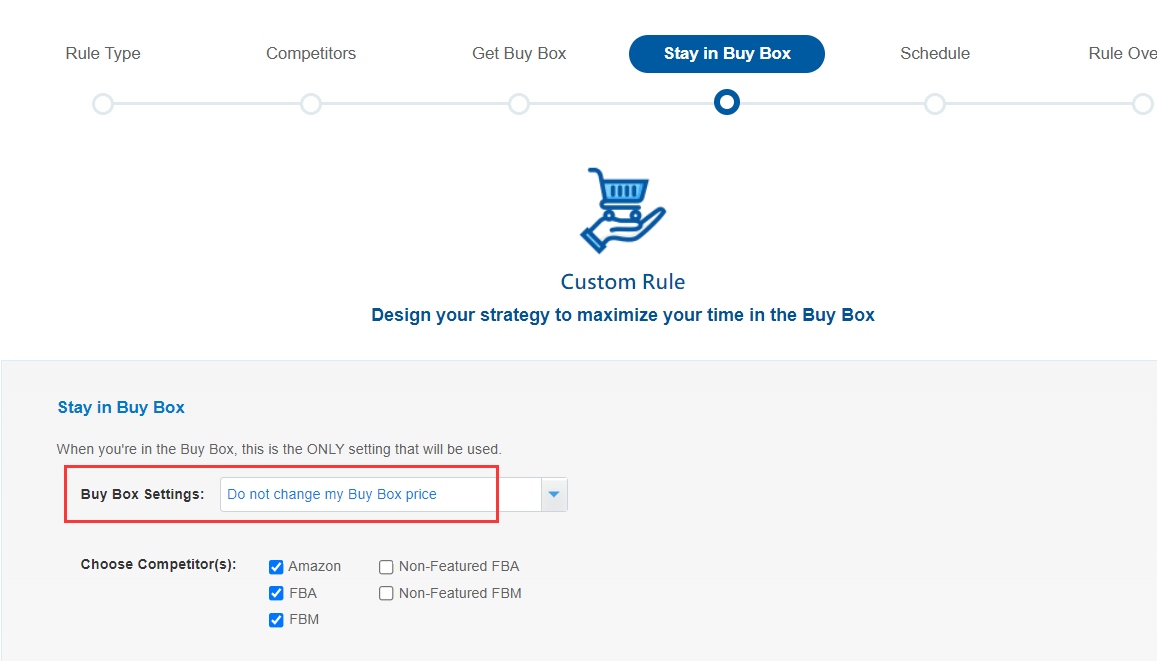Click the Stay in Buy Box section heading
The width and height of the screenshot is (1157, 661).
[121, 407]
